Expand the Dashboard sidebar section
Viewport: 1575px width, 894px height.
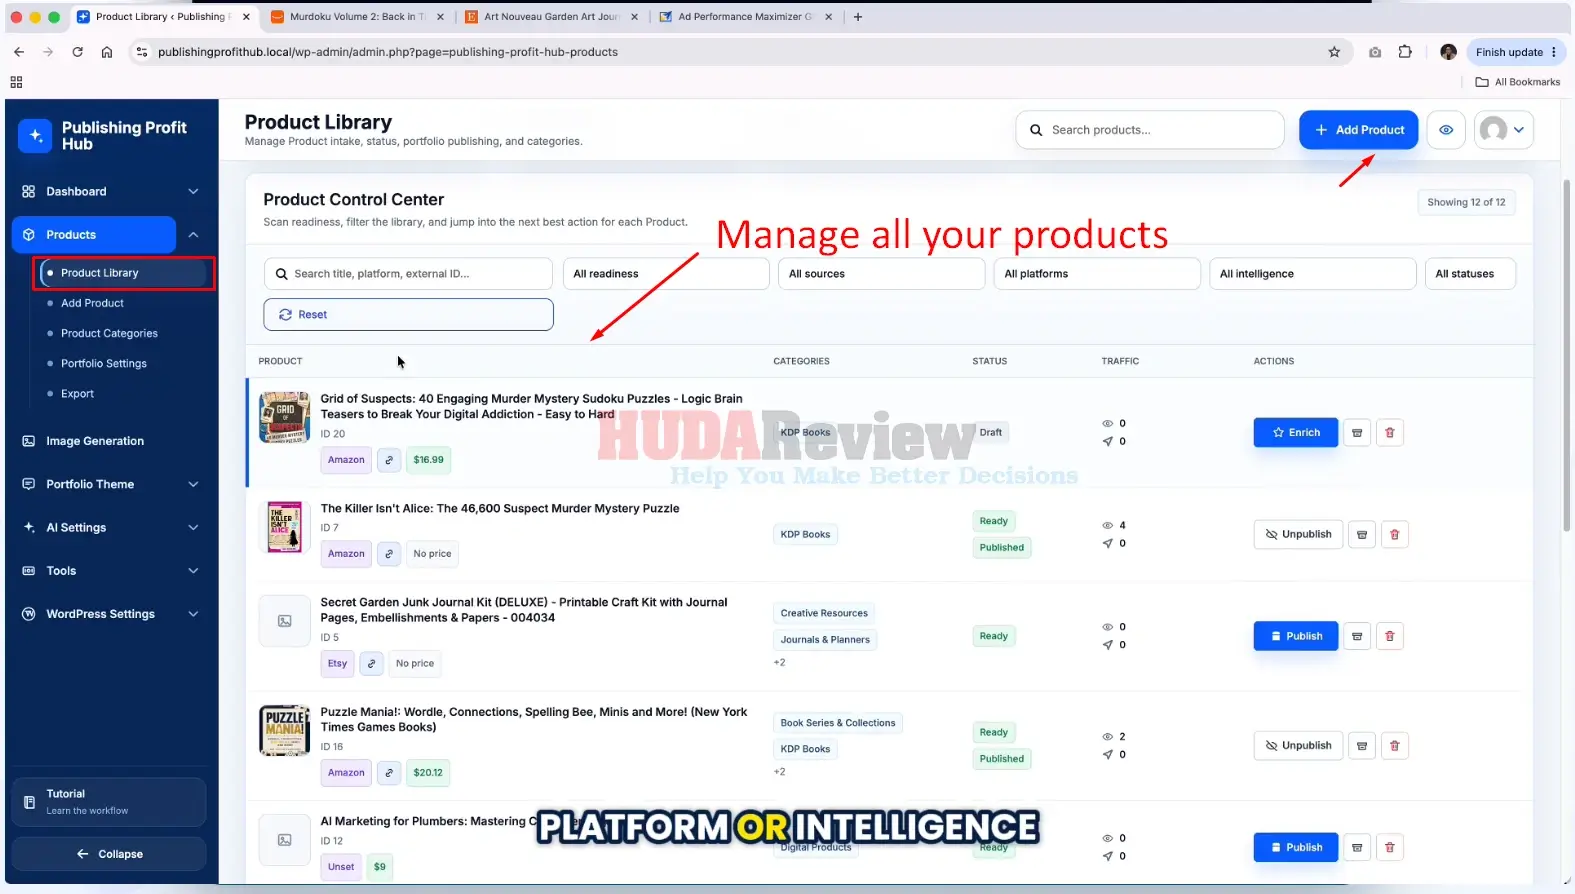[x=193, y=191]
